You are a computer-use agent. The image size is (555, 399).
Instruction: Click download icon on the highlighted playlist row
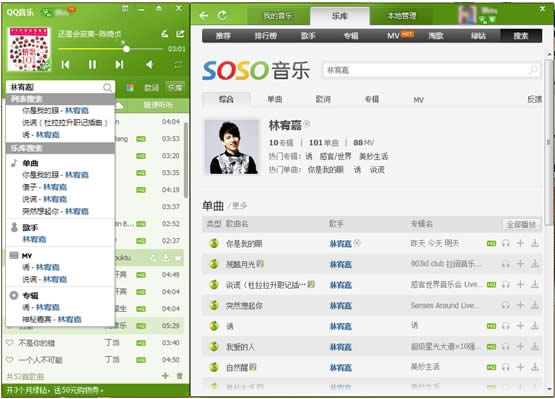pyautogui.click(x=166, y=258)
